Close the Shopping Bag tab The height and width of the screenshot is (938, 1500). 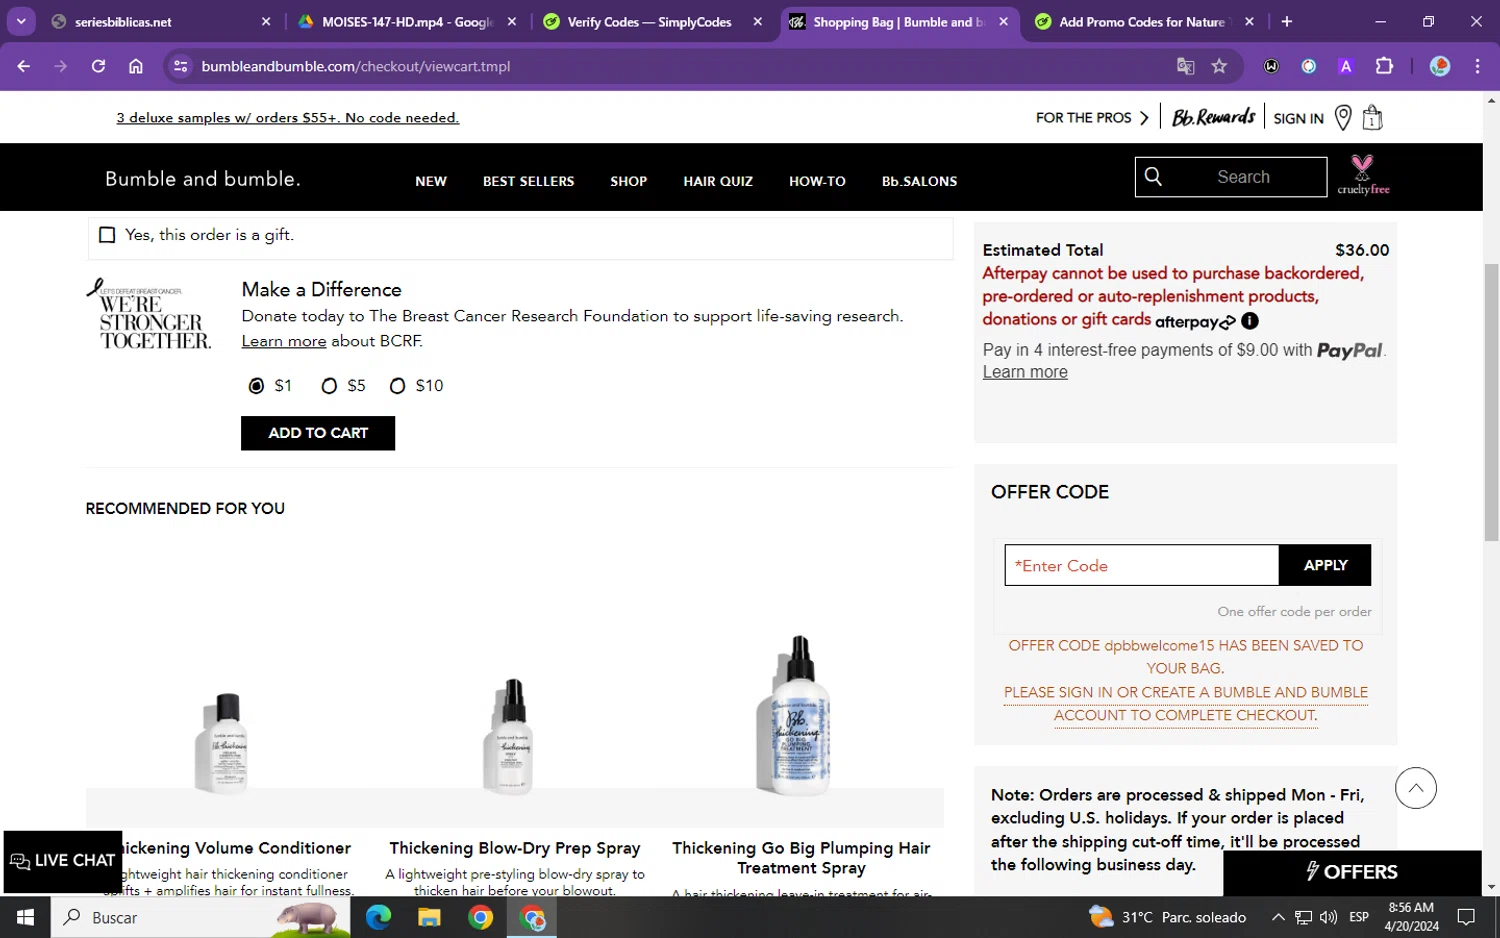[1003, 22]
